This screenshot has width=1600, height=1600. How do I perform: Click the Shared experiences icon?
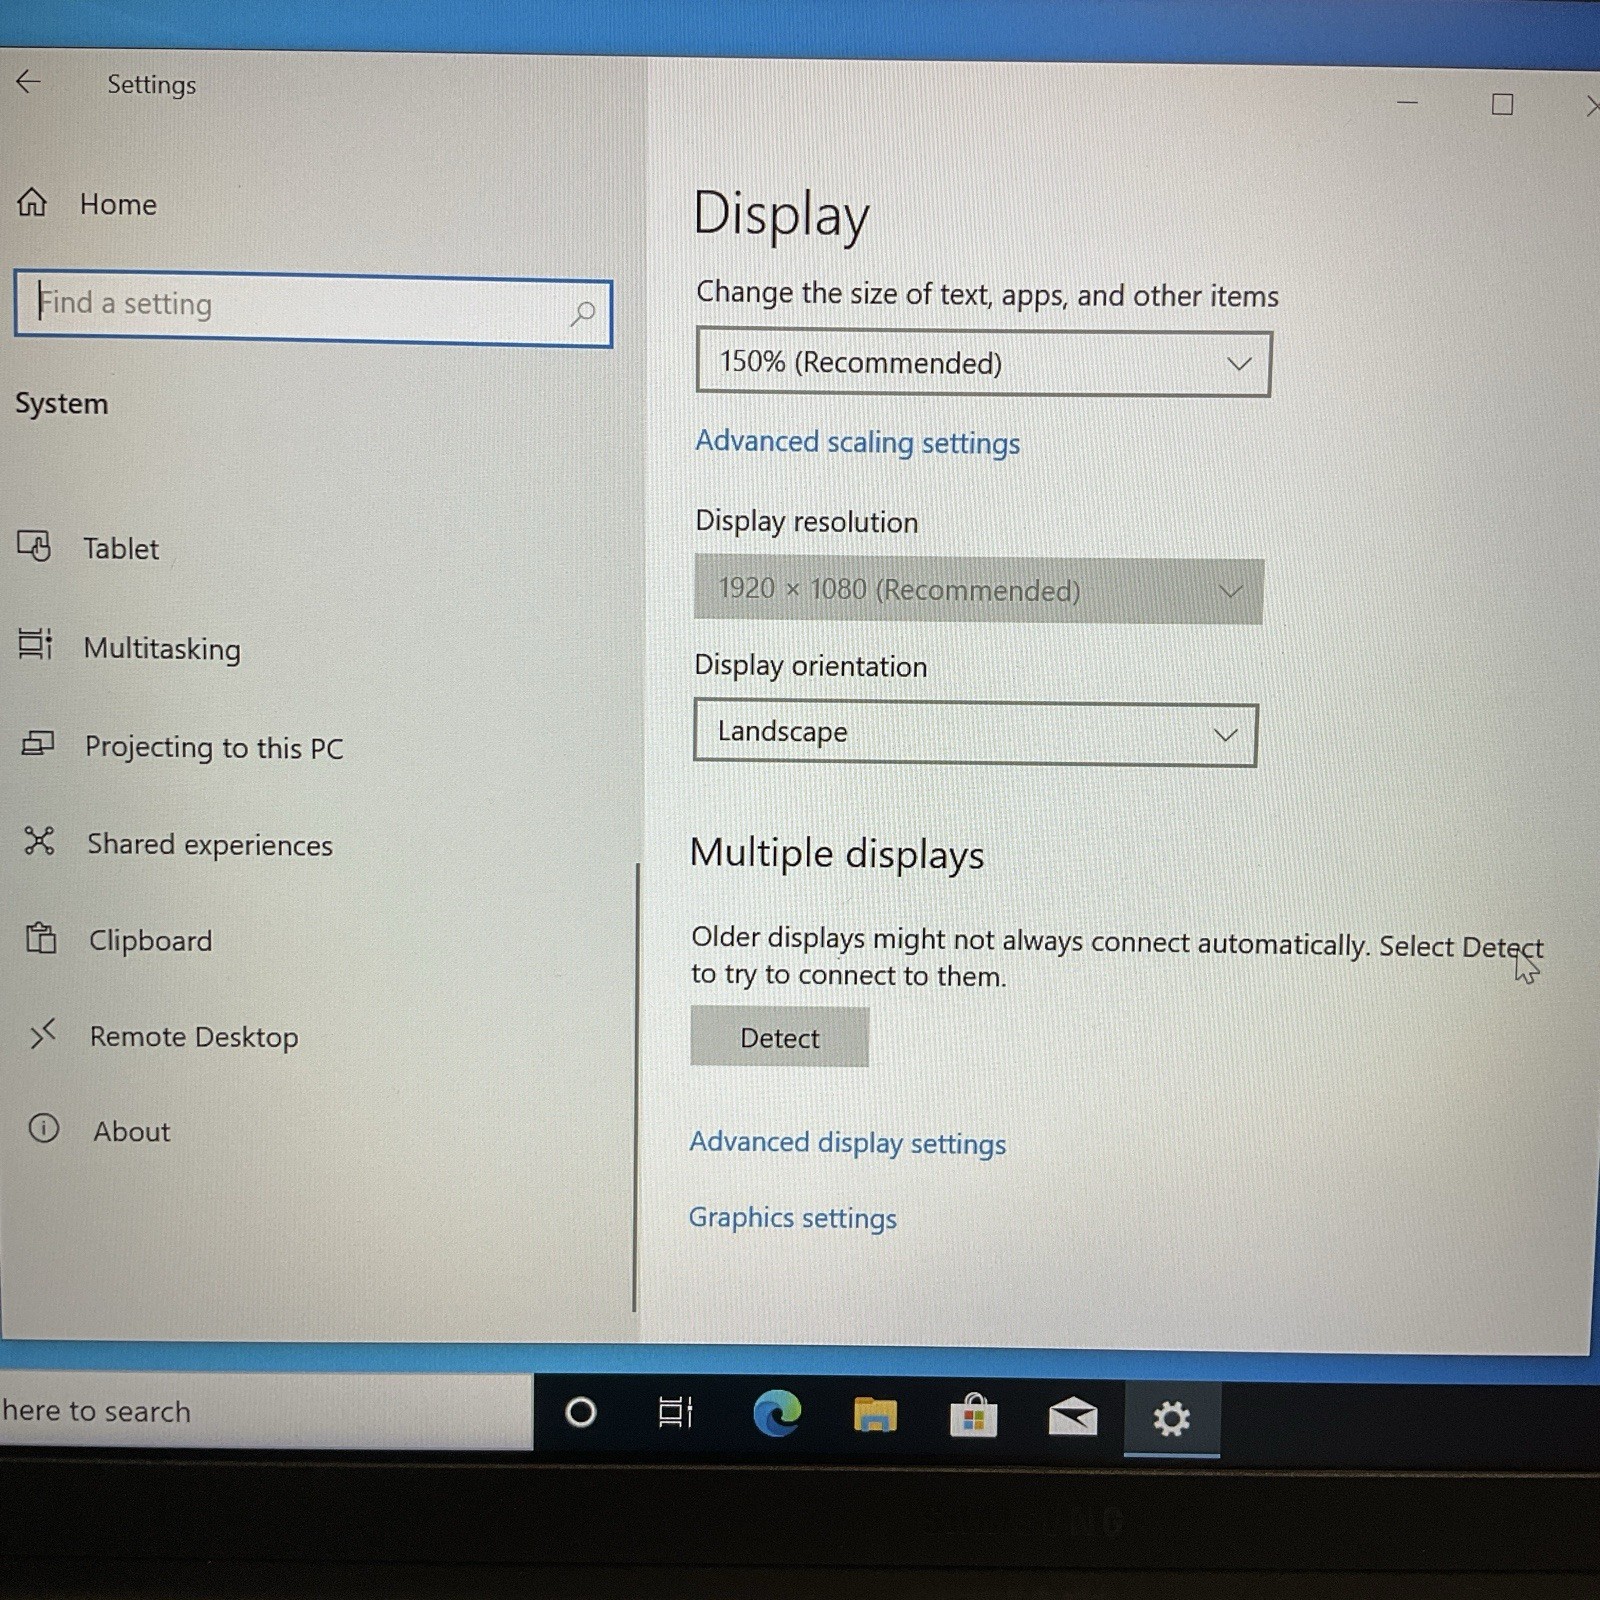coord(40,841)
